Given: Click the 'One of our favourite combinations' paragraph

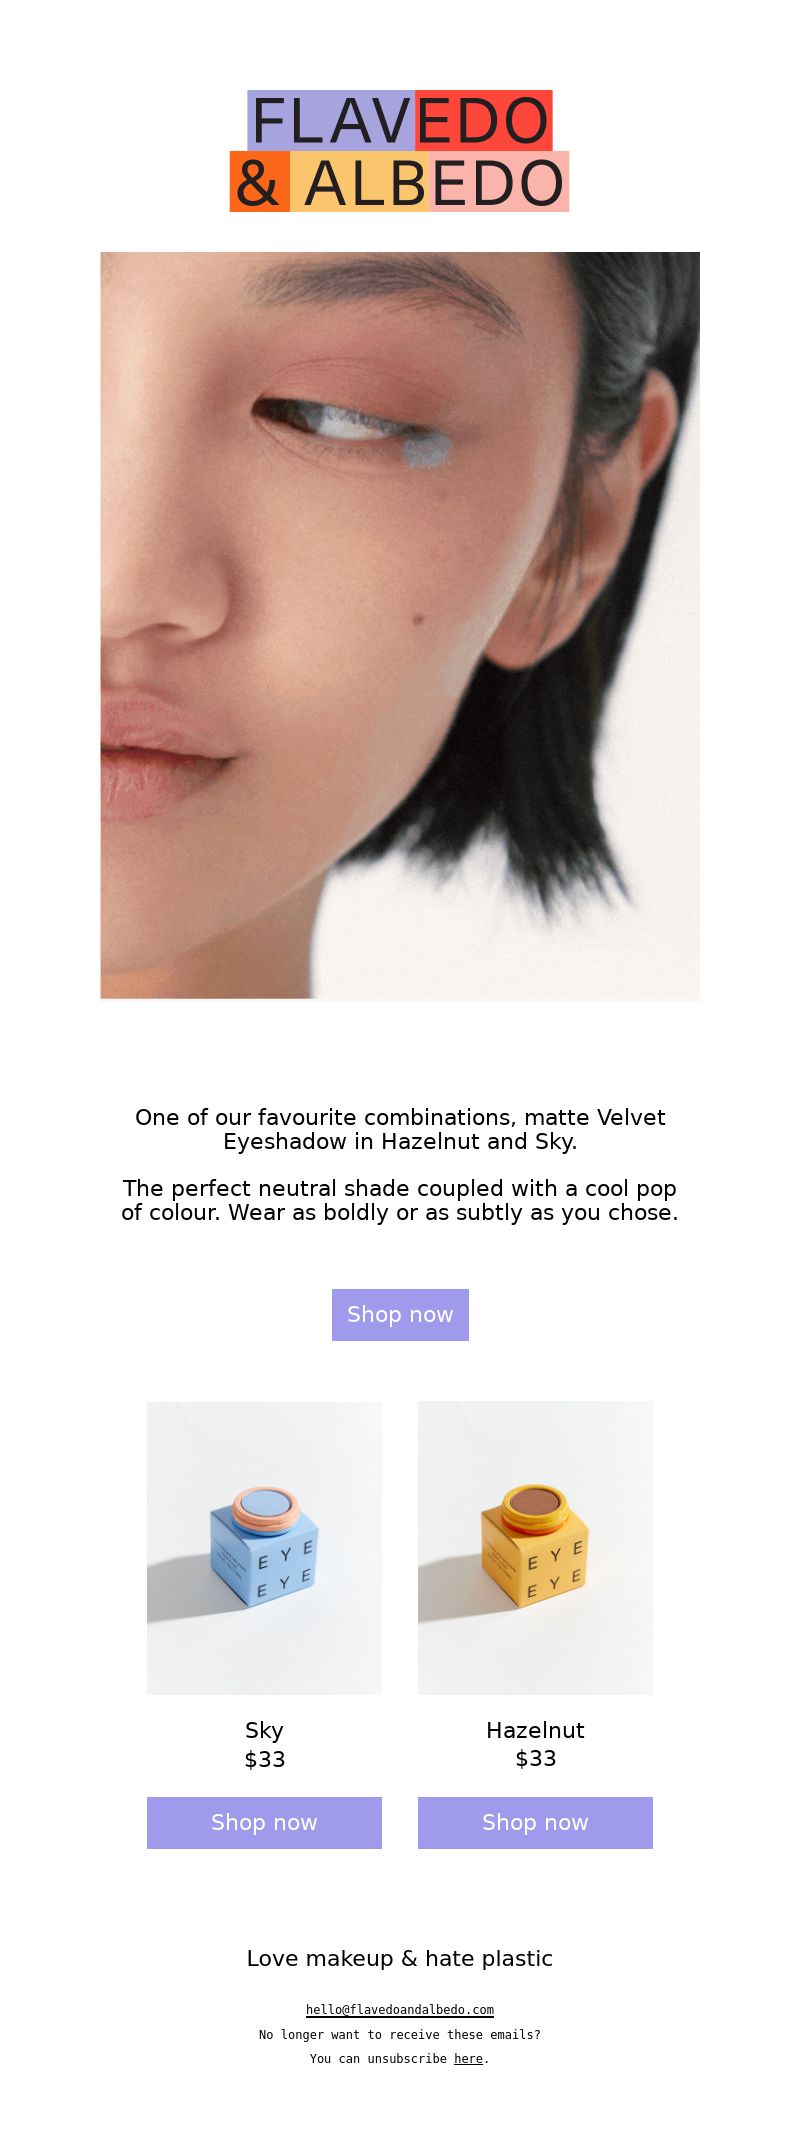Looking at the screenshot, I should tap(400, 1129).
